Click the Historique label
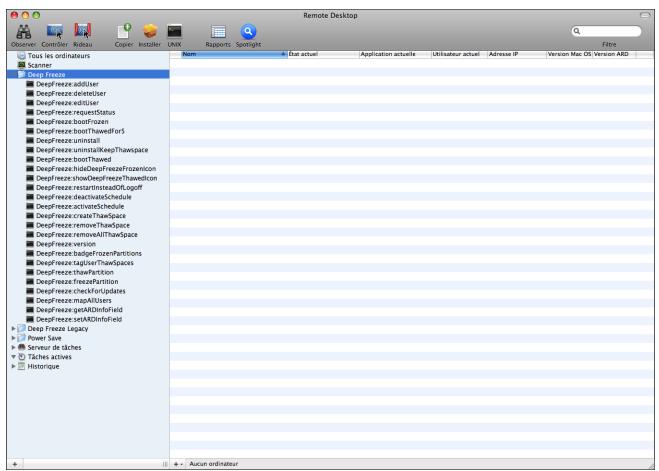This screenshot has width=659, height=471. pos(43,366)
